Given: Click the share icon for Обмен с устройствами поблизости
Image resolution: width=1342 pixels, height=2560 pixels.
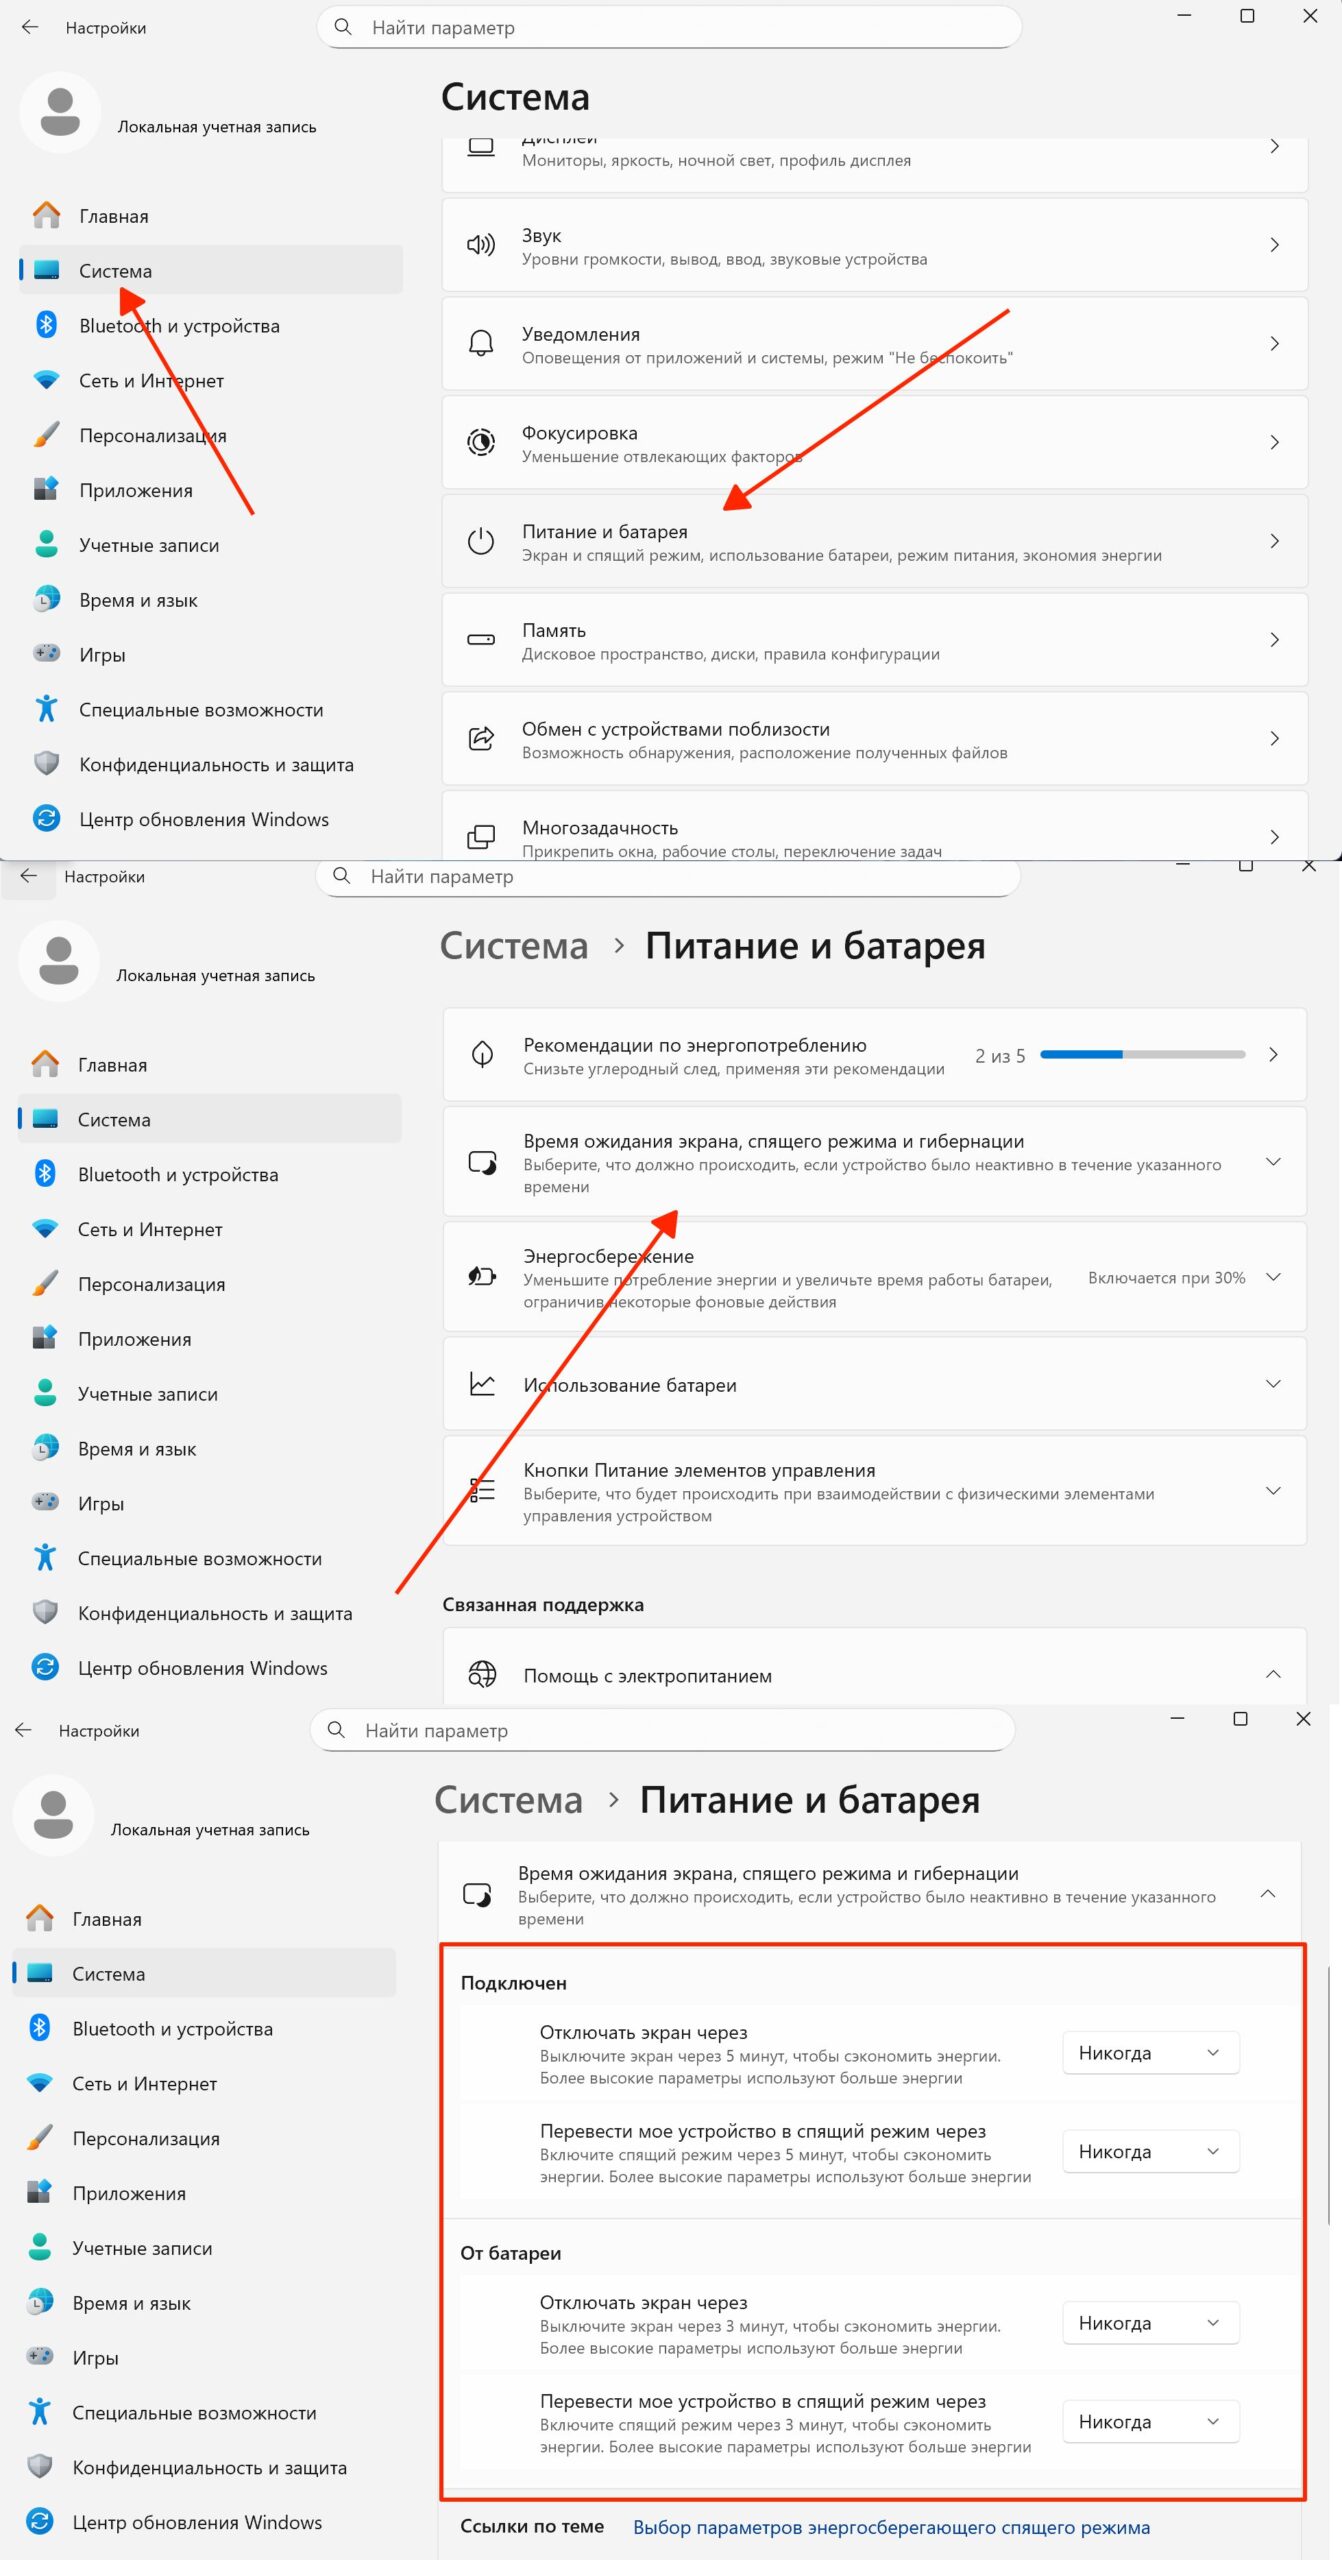Looking at the screenshot, I should [481, 738].
